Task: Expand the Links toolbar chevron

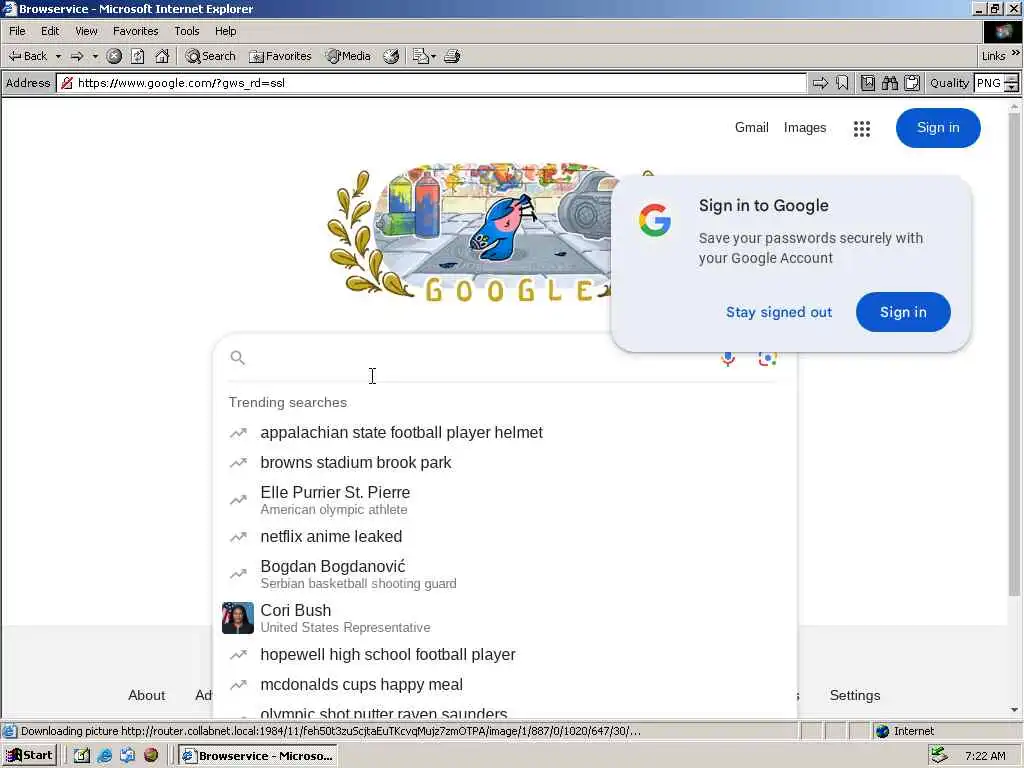Action: [x=1016, y=54]
